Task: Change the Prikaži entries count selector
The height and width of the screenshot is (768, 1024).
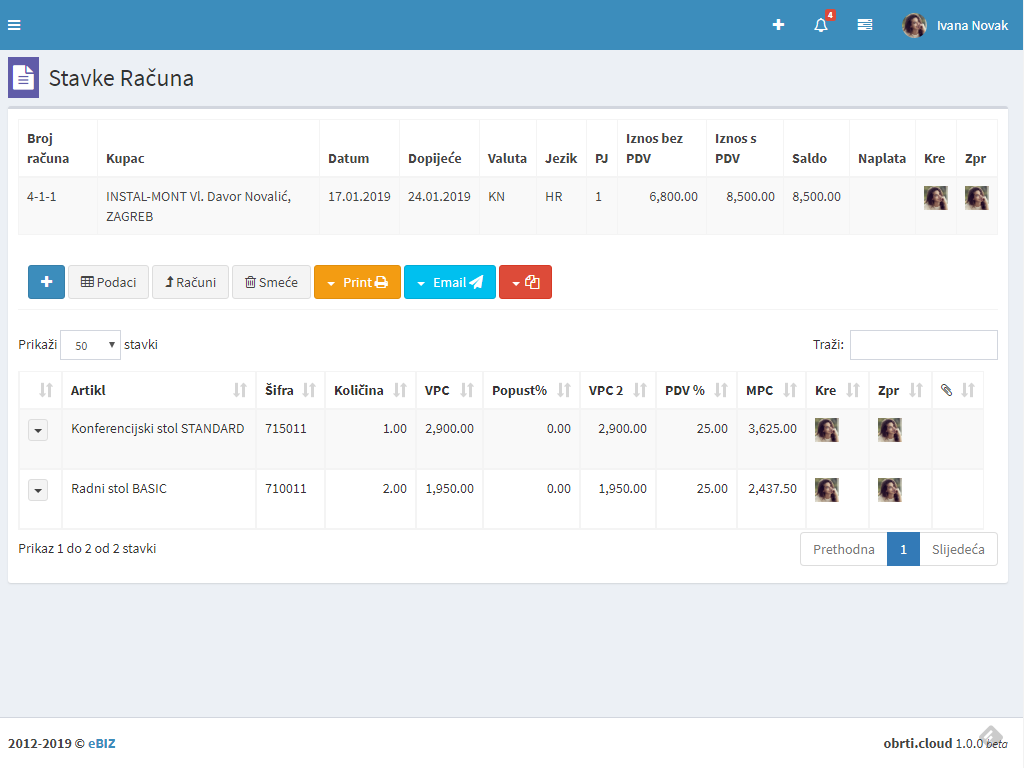Action: [x=90, y=345]
